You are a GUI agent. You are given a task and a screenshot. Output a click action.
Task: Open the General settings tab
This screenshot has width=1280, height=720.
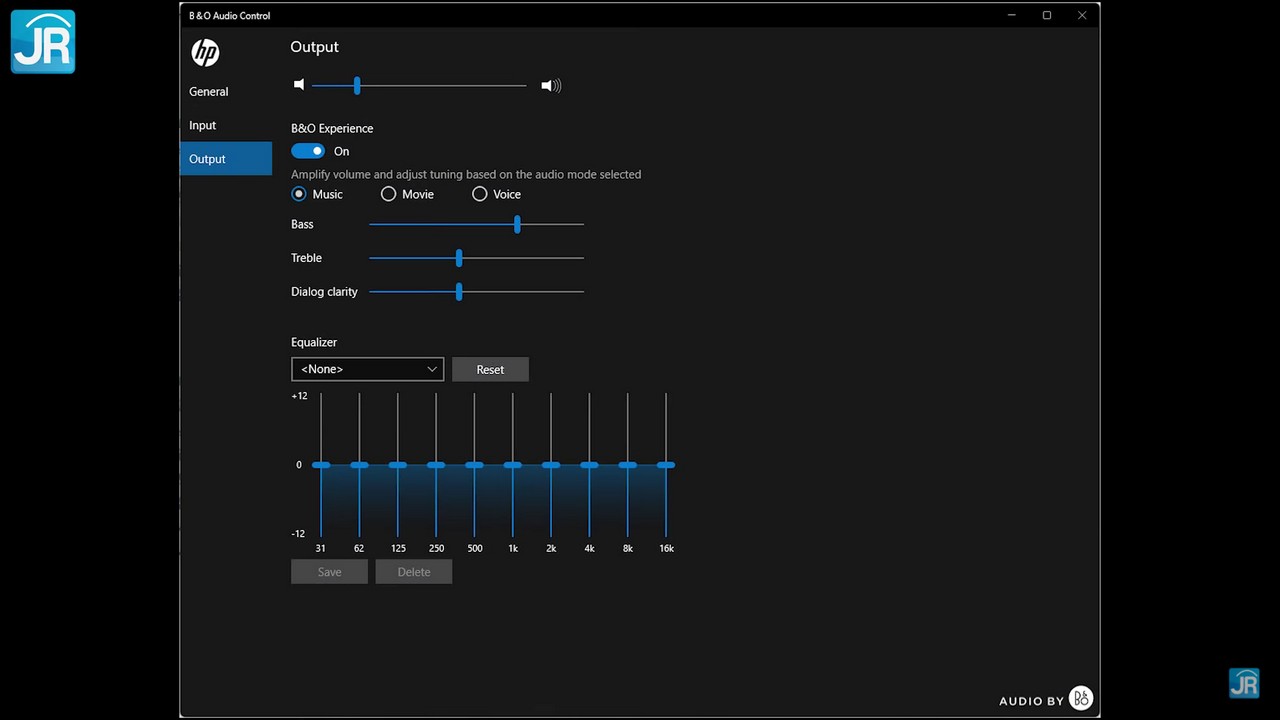209,92
